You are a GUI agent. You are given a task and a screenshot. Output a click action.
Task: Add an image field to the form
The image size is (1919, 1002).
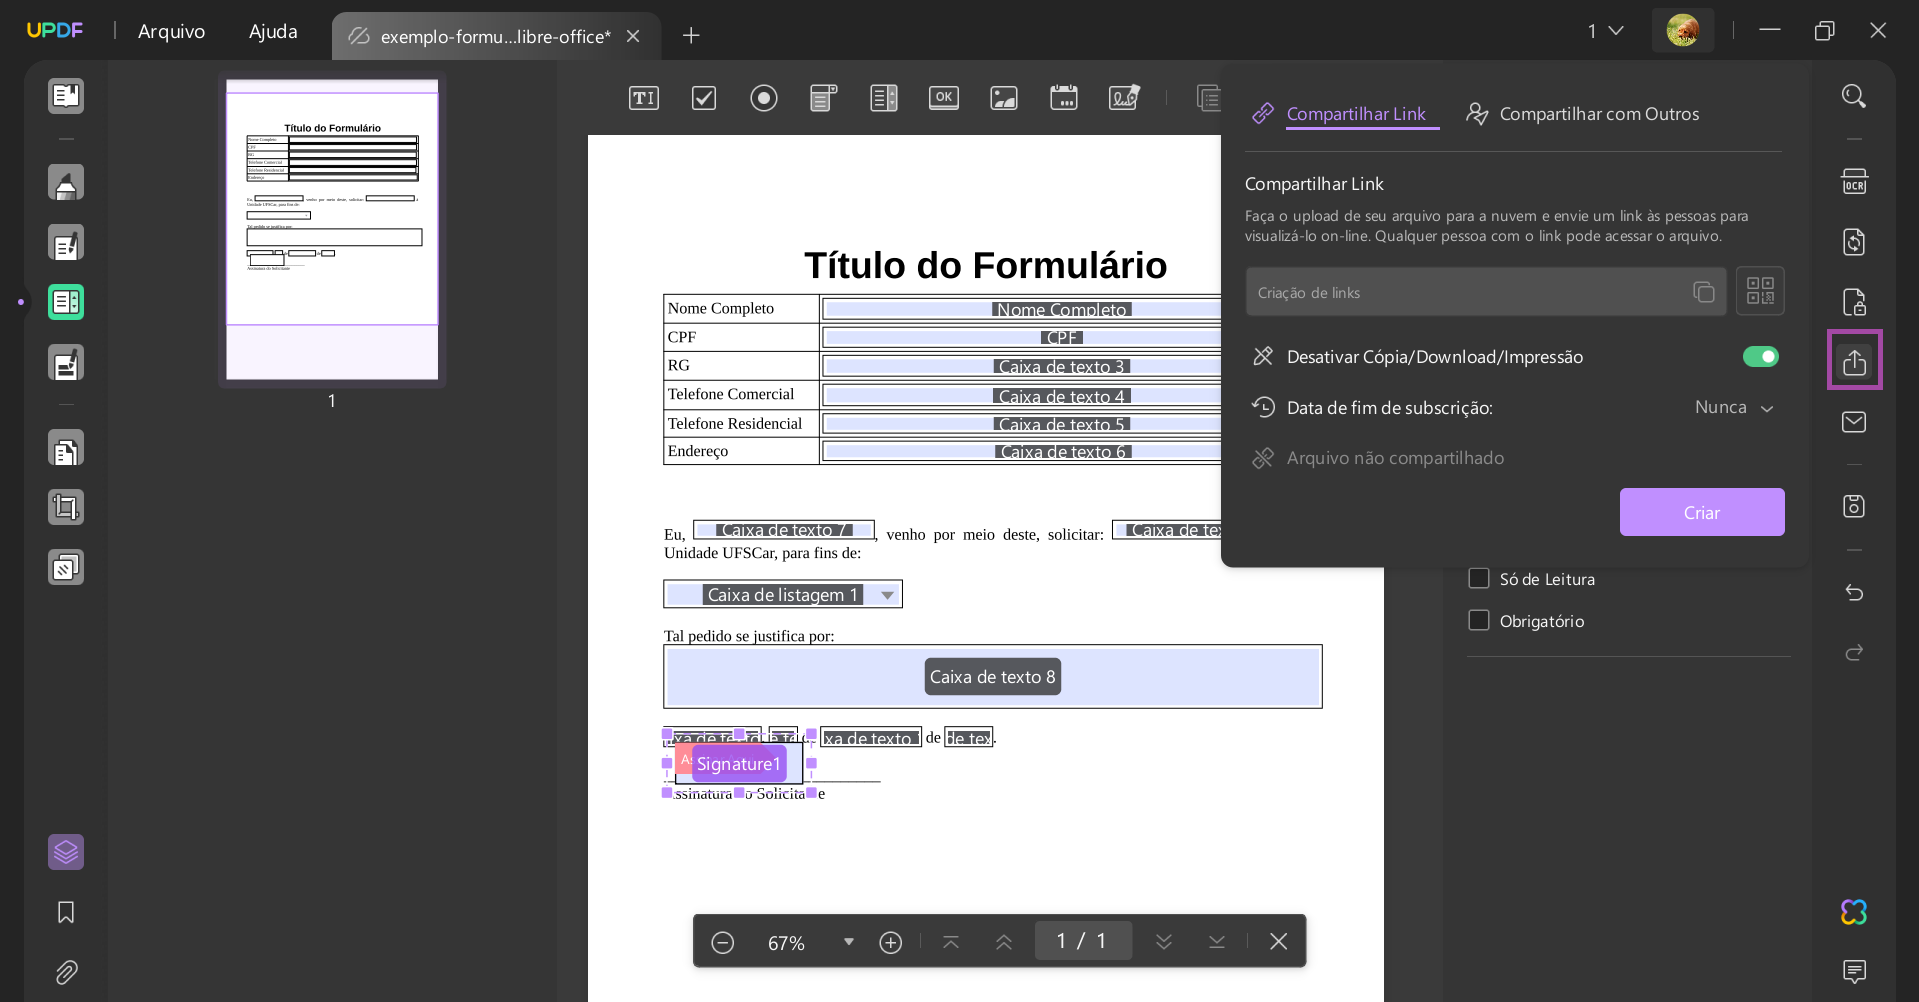(x=1003, y=97)
